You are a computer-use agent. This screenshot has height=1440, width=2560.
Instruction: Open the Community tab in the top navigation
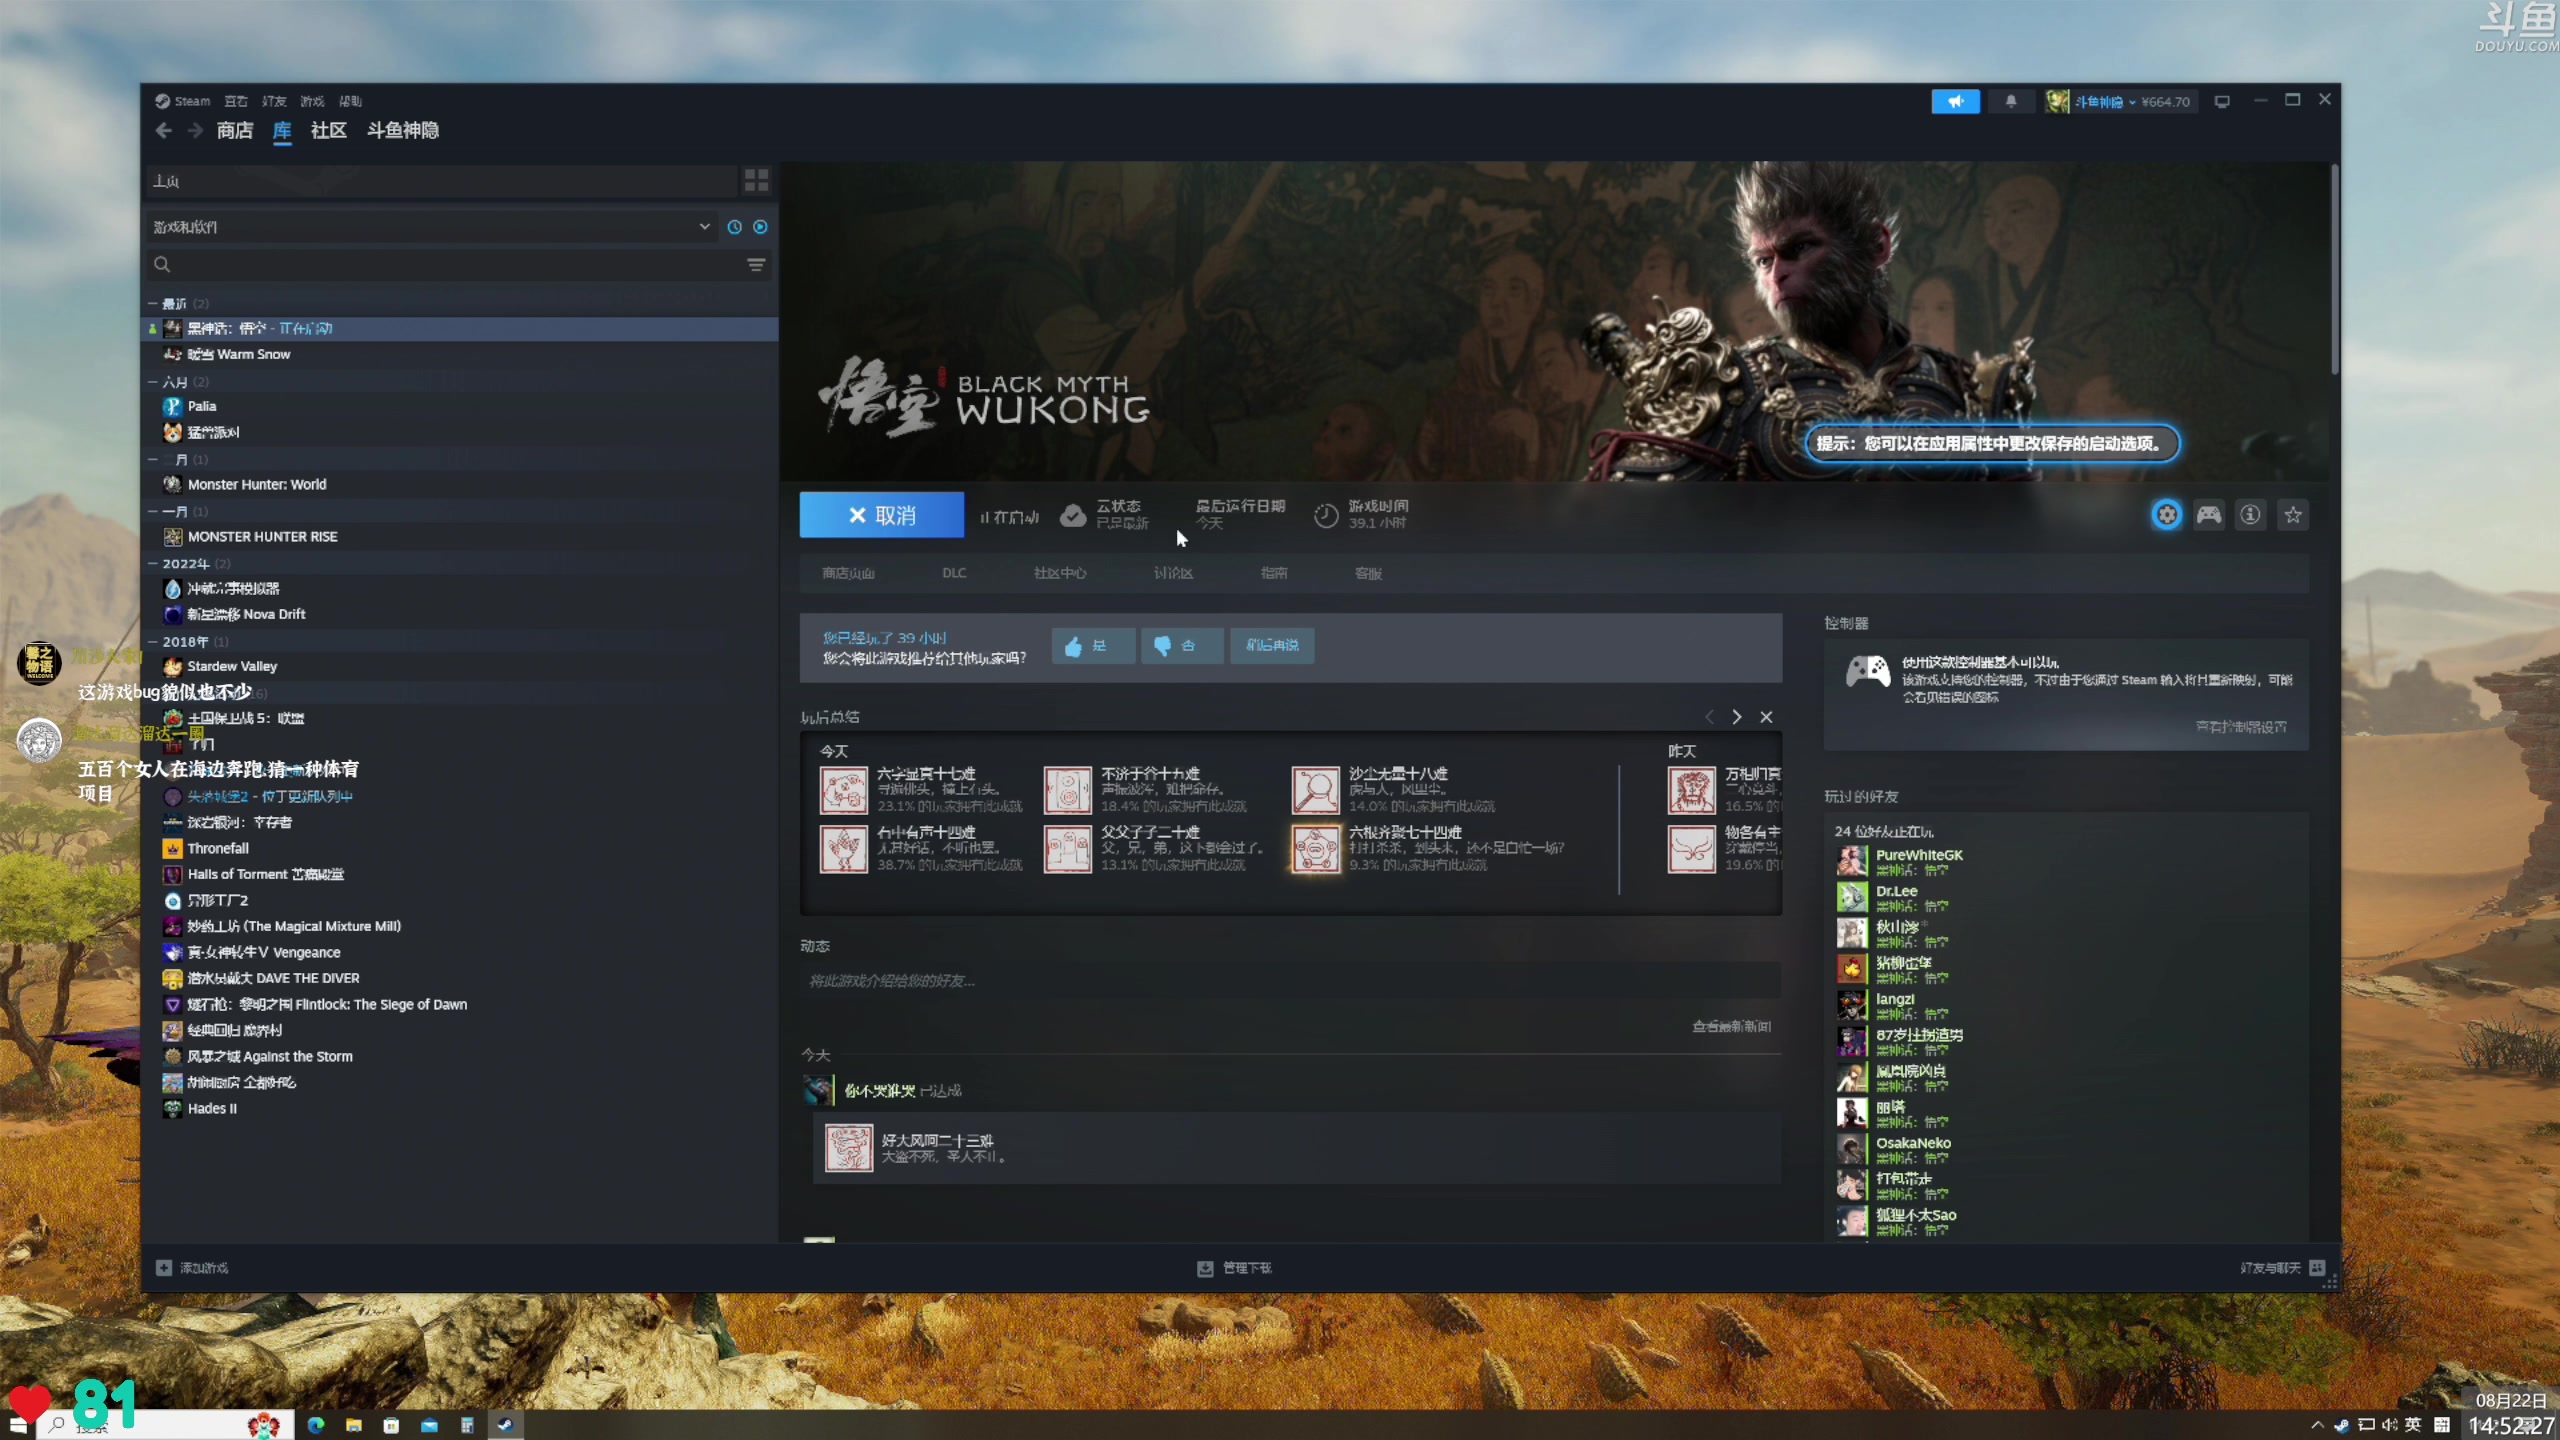click(329, 131)
